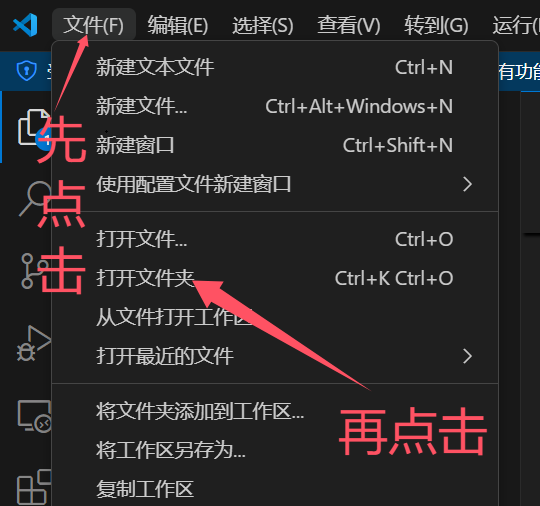The image size is (540, 506).
Task: Click the restricted mode shield icon
Action: point(27,71)
